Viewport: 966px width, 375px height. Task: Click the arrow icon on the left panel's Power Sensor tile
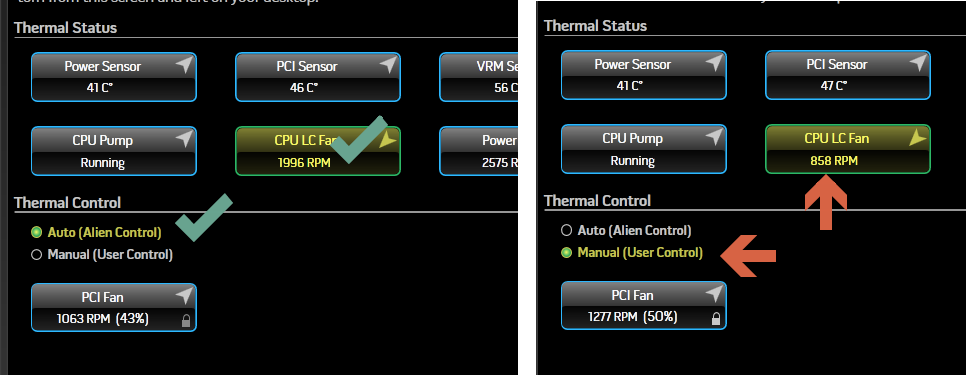point(184,65)
